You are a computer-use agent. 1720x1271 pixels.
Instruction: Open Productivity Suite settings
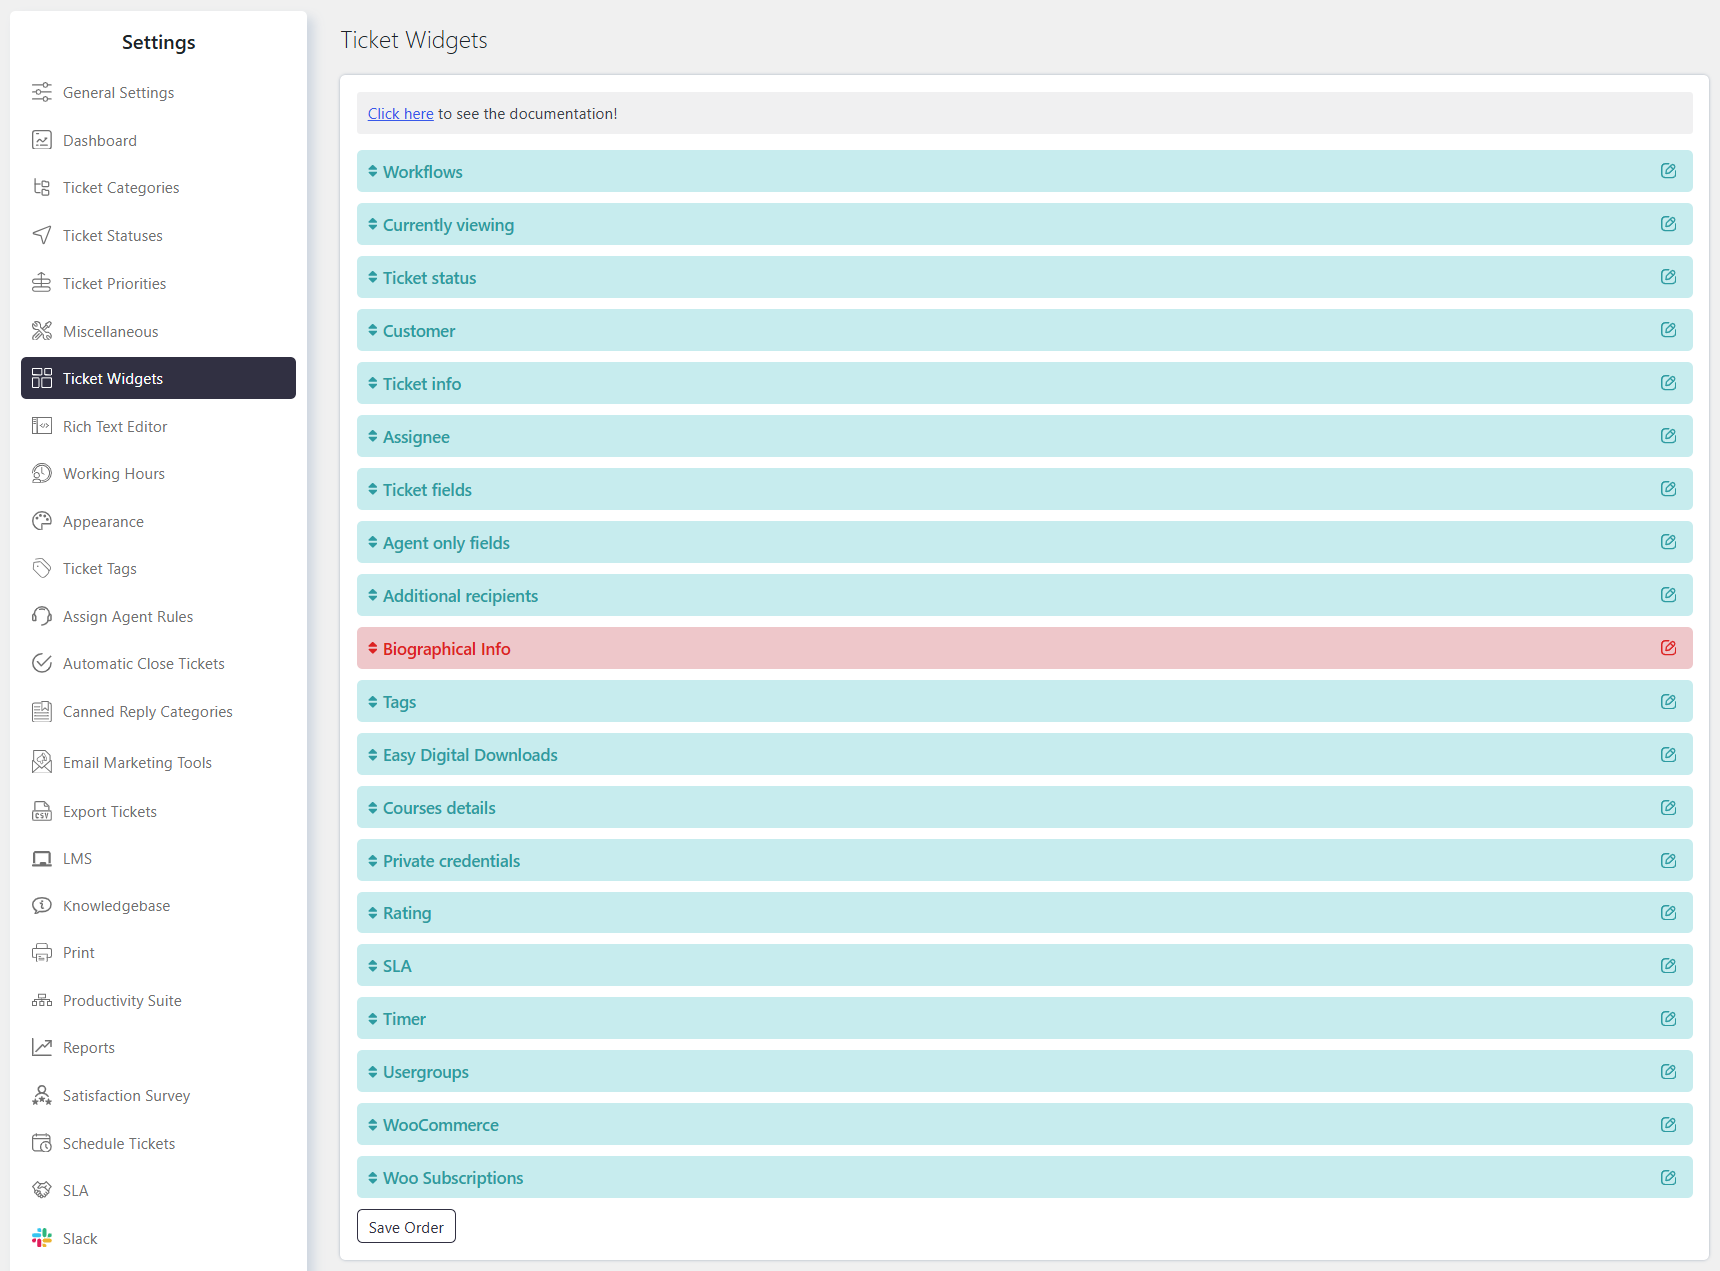click(158, 1001)
